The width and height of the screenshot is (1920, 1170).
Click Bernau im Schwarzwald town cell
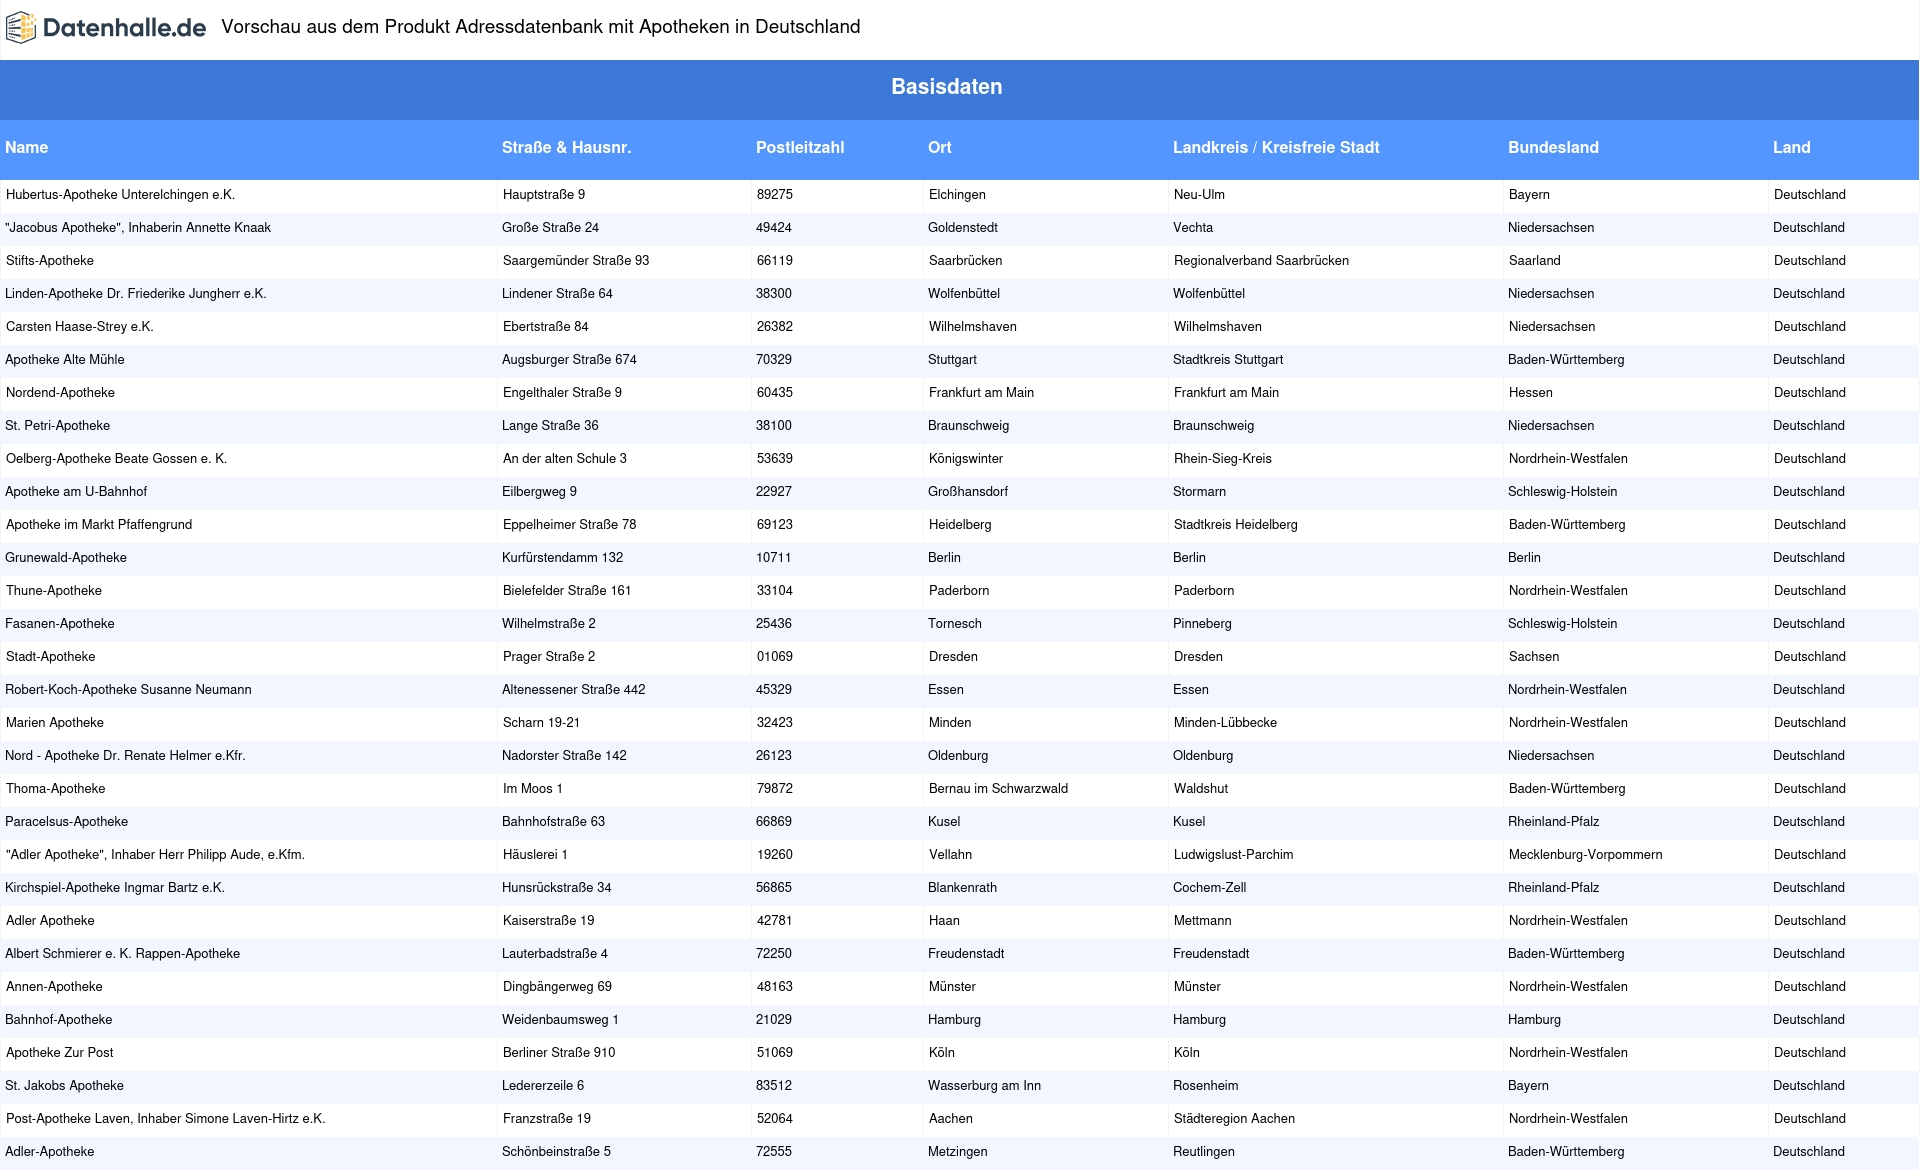point(998,789)
